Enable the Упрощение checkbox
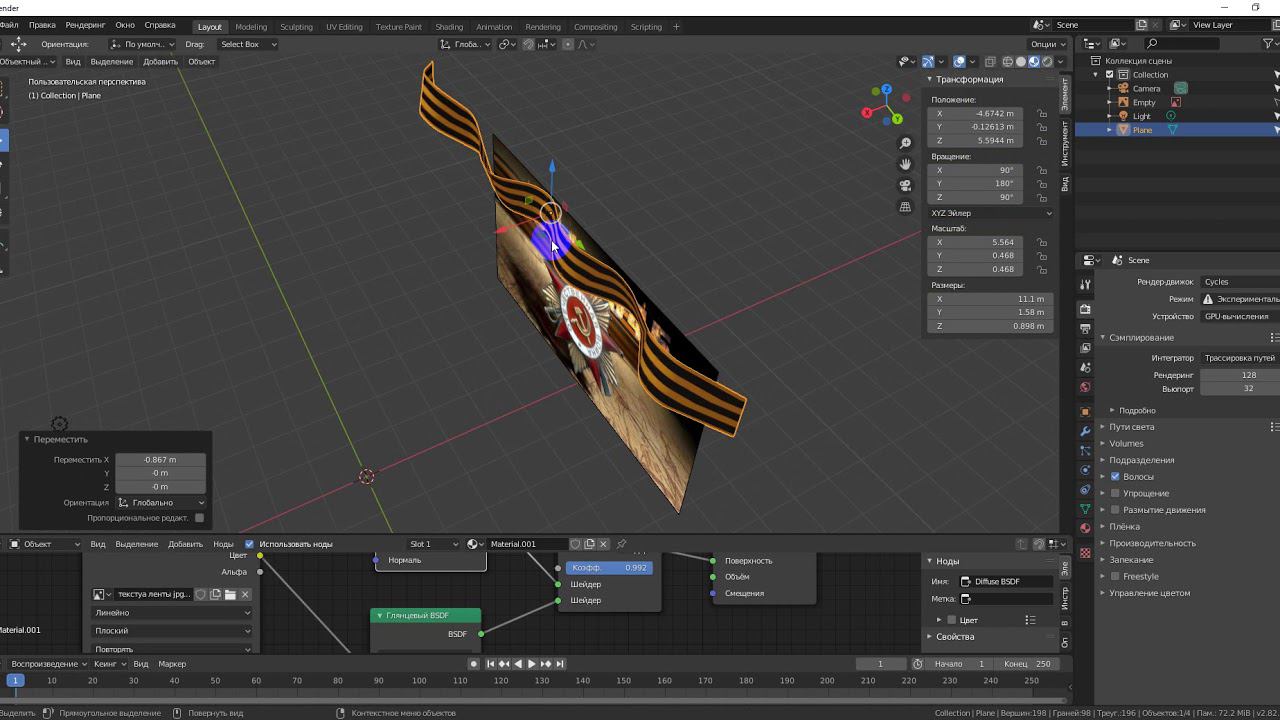This screenshot has width=1280, height=720. 1115,493
